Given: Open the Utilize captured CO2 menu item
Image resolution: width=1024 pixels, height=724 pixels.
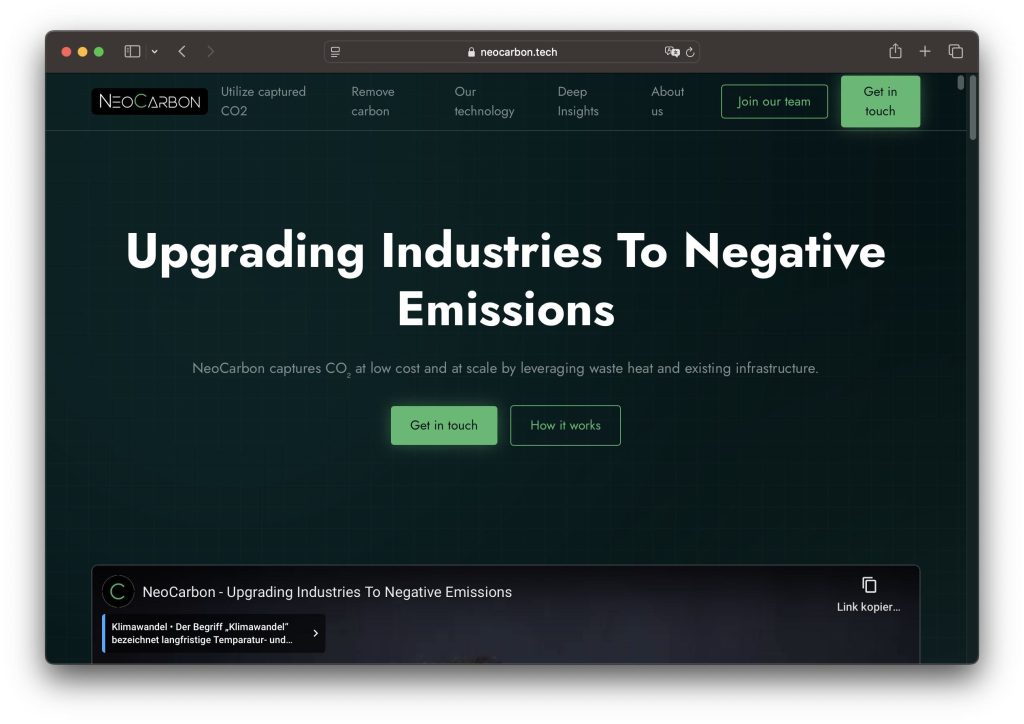Looking at the screenshot, I should (x=263, y=101).
